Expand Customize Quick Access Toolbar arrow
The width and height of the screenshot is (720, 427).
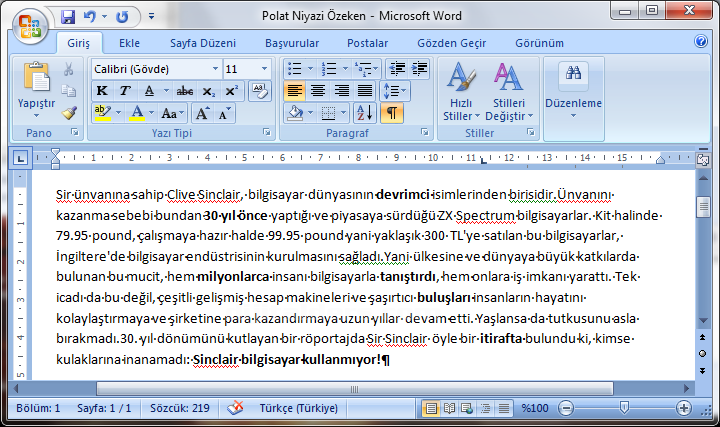click(x=152, y=17)
